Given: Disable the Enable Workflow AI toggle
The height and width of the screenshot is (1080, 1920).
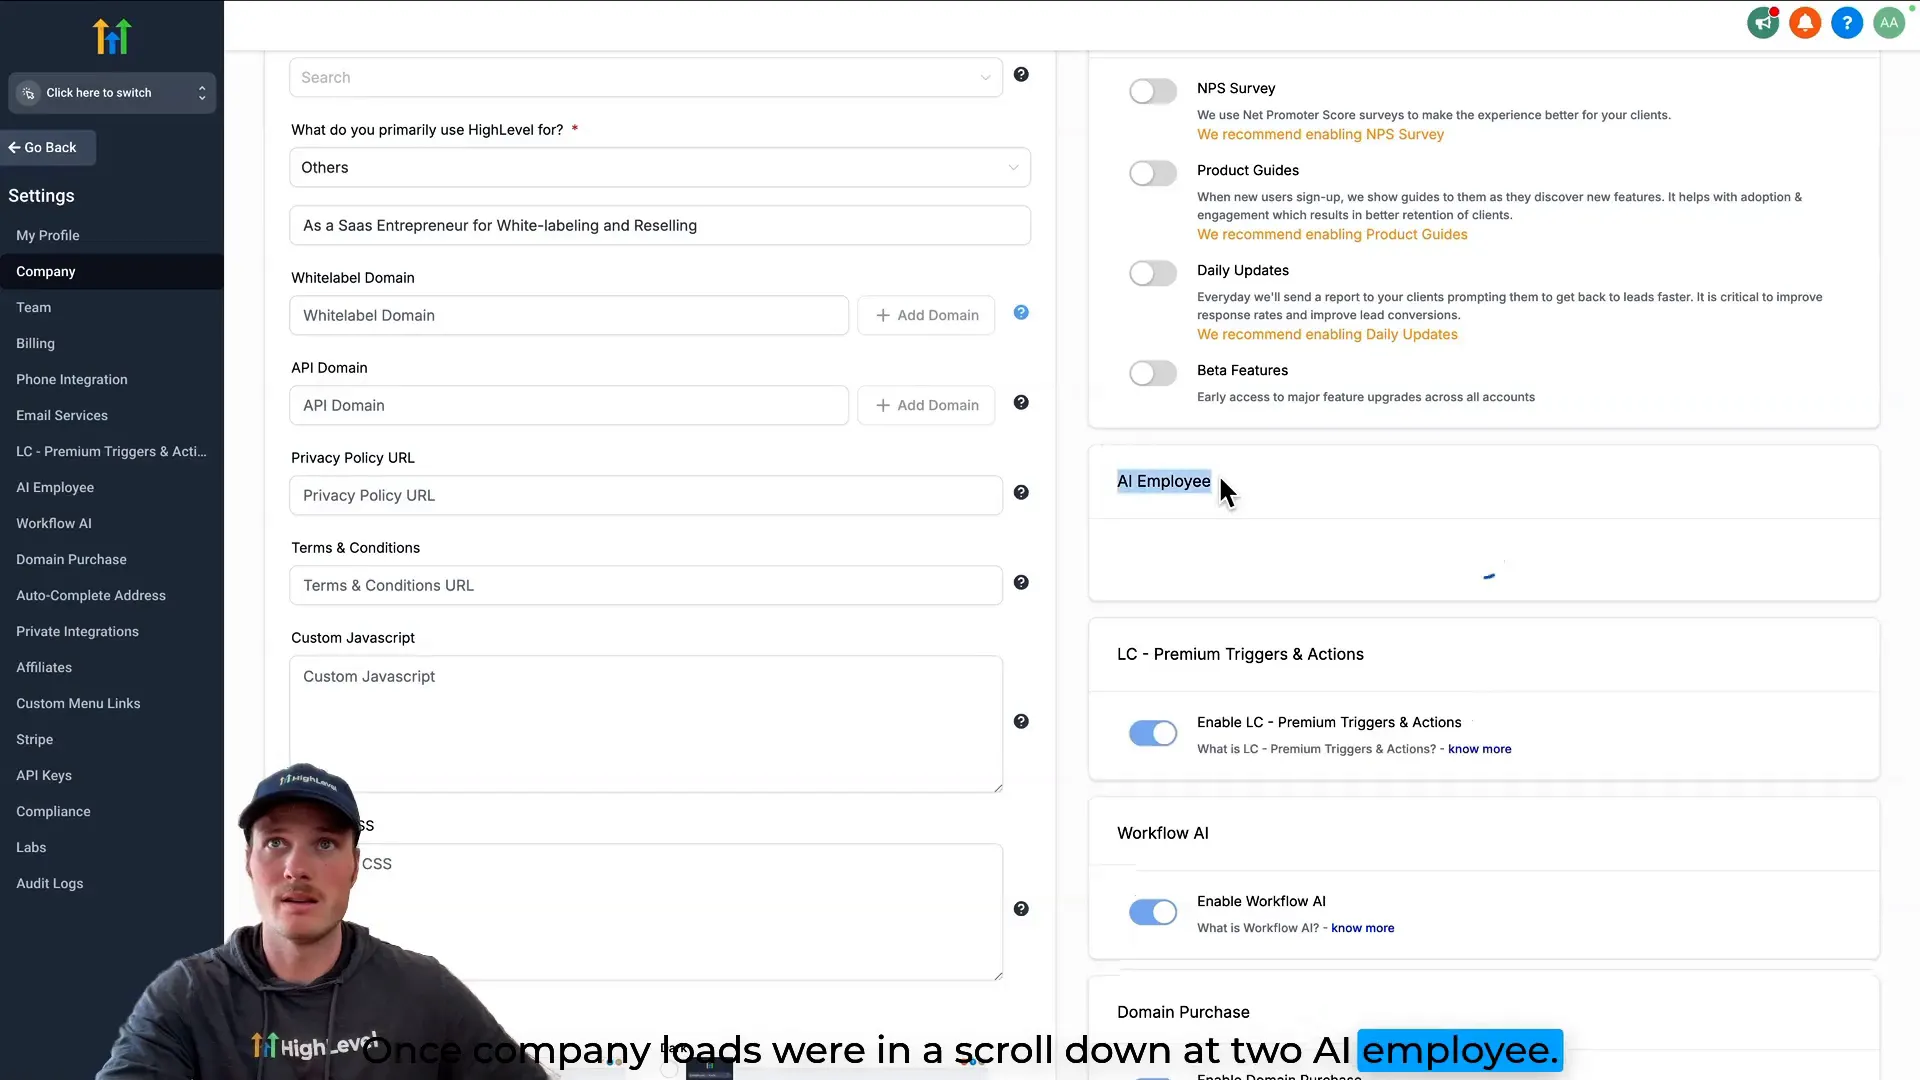Looking at the screenshot, I should (1153, 912).
